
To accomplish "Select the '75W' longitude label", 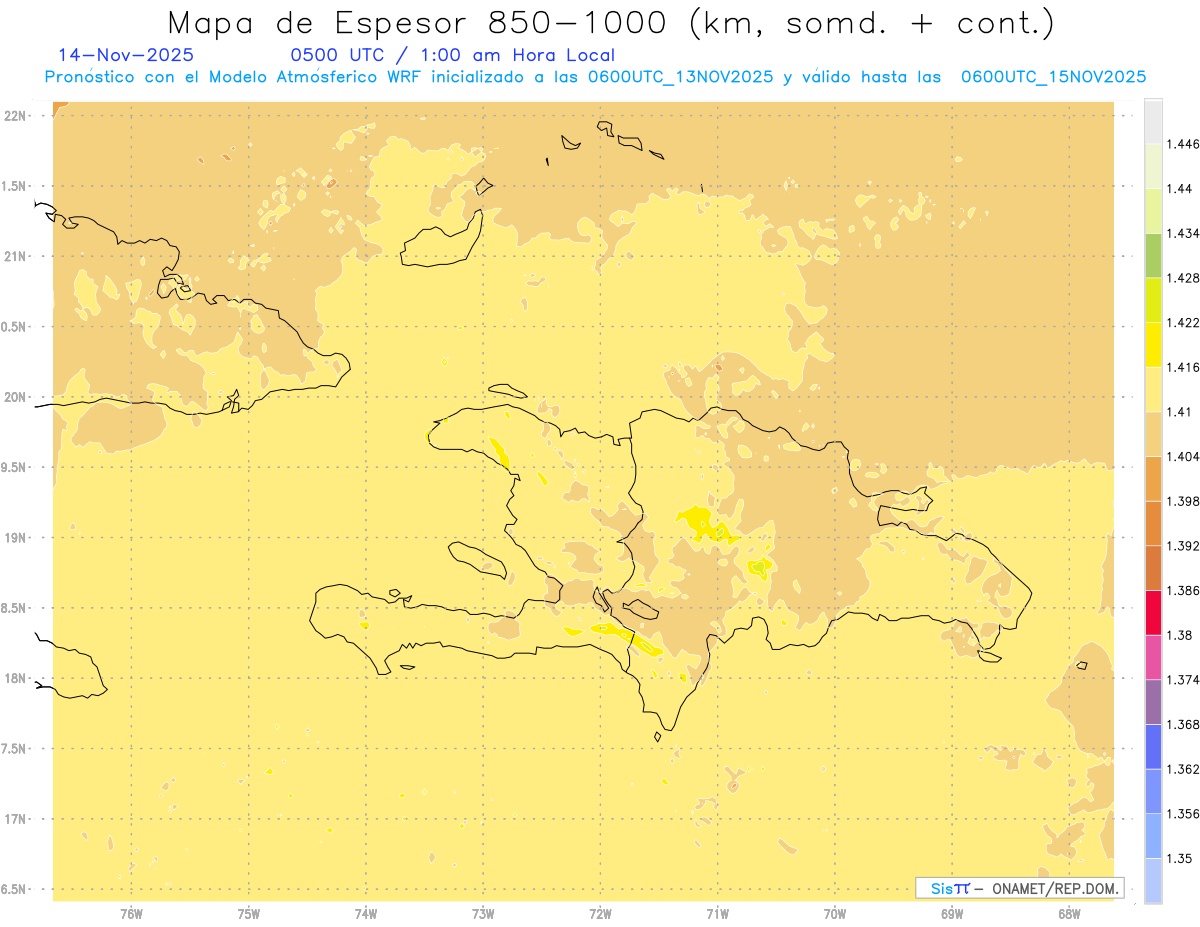I will tap(249, 914).
